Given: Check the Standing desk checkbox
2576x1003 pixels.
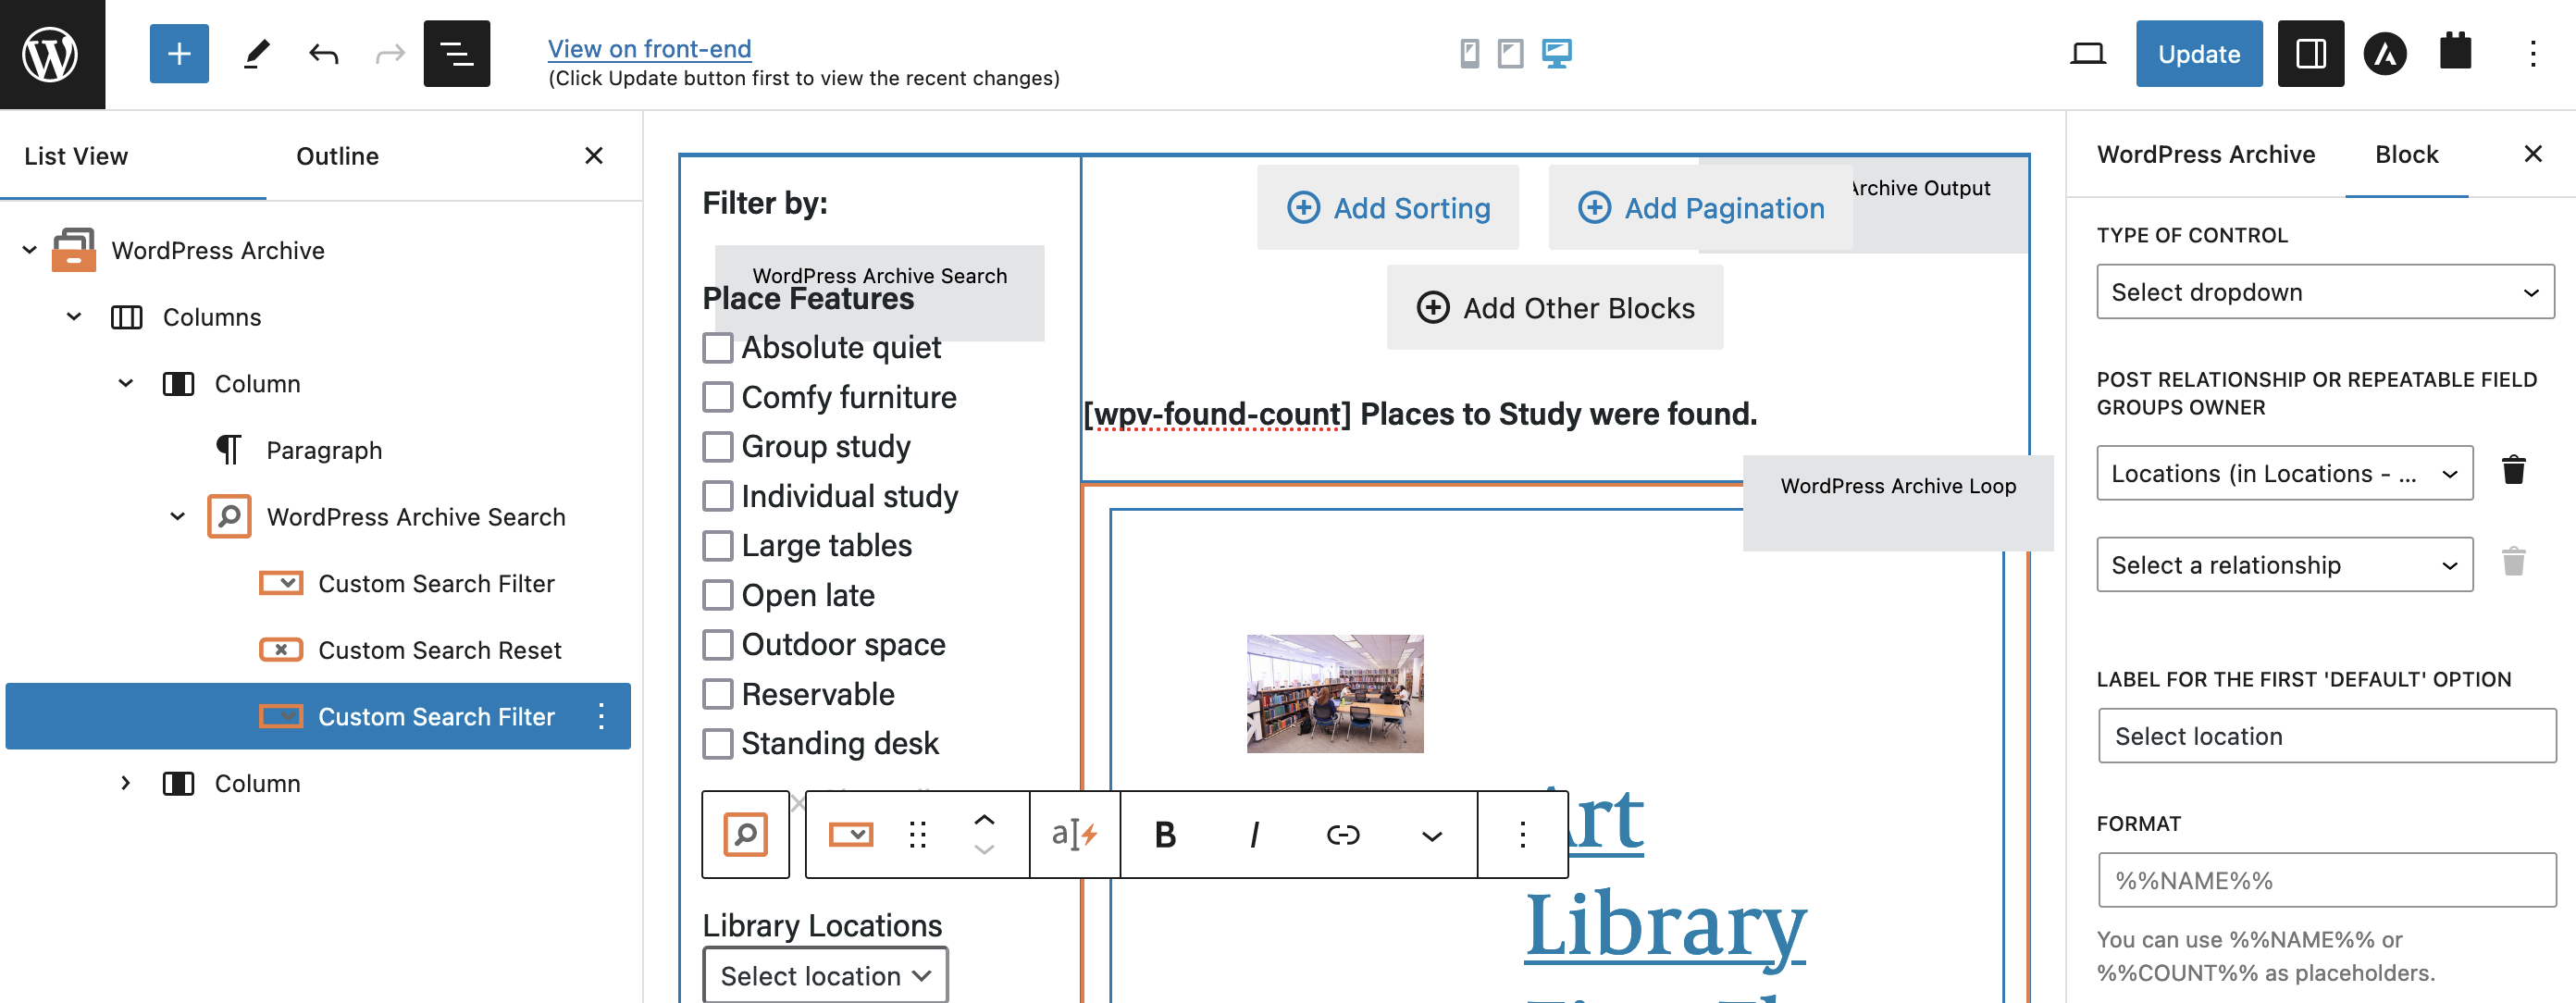Looking at the screenshot, I should point(718,744).
